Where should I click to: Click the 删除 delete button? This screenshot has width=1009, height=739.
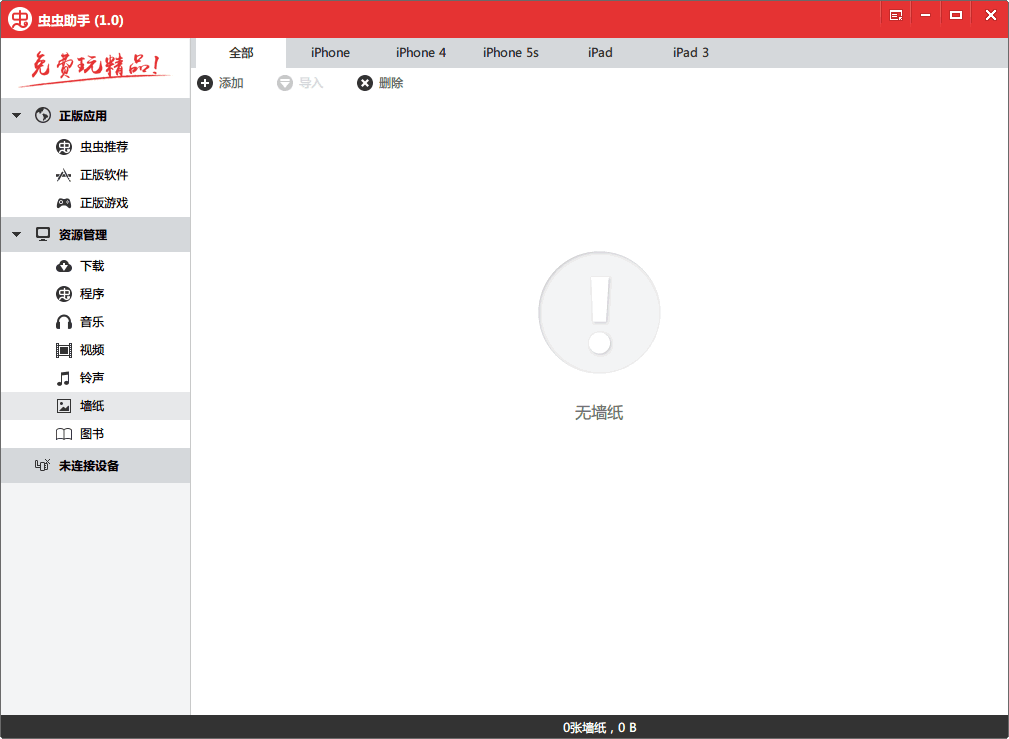point(380,83)
